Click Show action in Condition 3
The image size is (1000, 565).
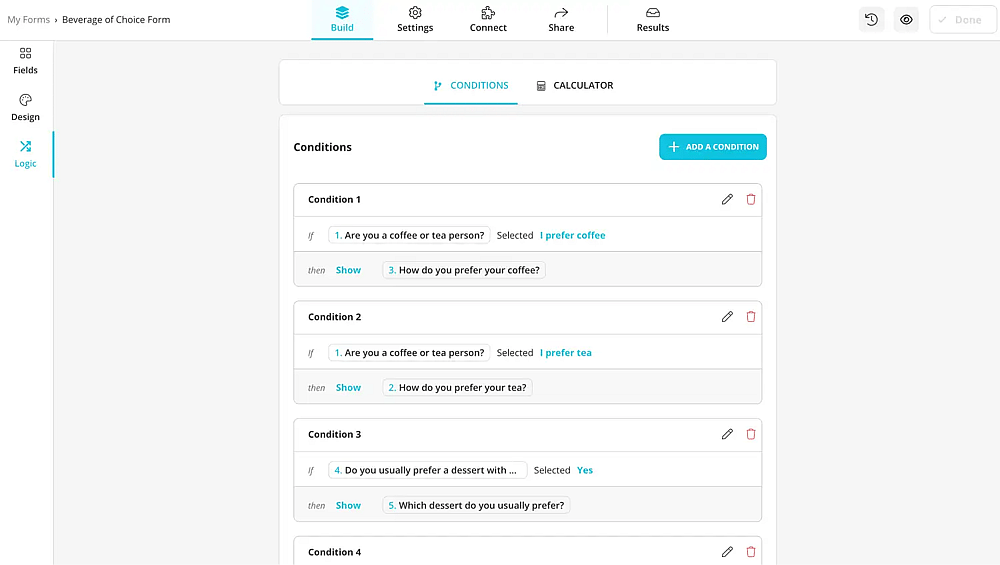click(348, 505)
